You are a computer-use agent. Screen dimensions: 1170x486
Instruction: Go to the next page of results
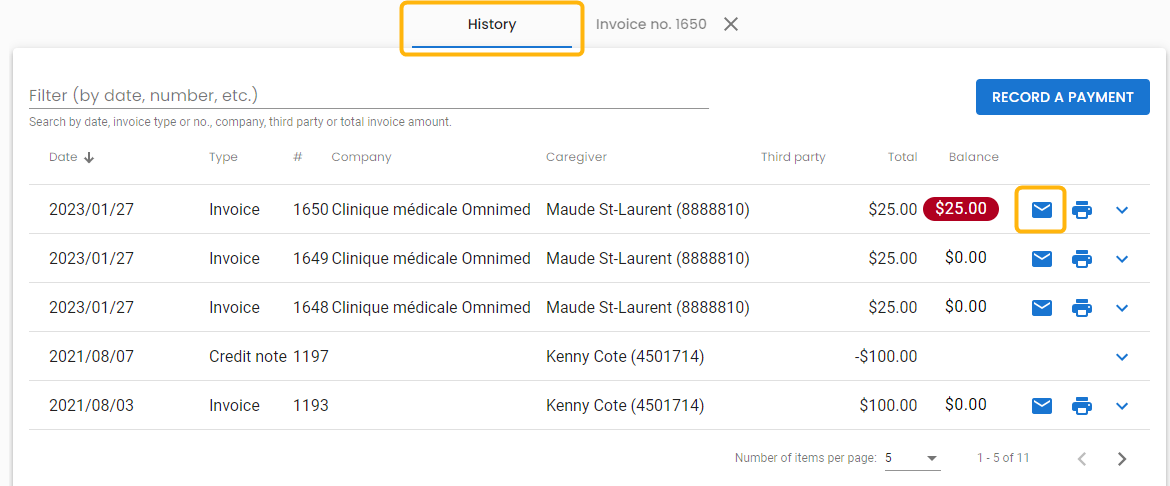pos(1121,459)
